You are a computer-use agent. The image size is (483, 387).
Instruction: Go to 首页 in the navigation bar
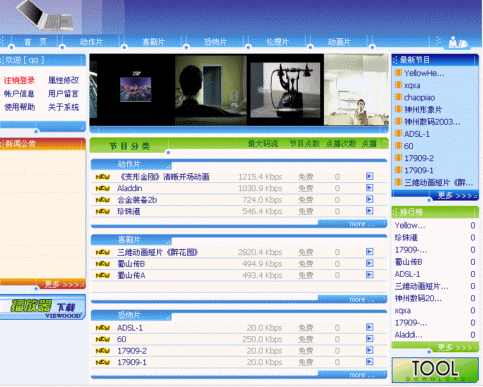pos(35,42)
